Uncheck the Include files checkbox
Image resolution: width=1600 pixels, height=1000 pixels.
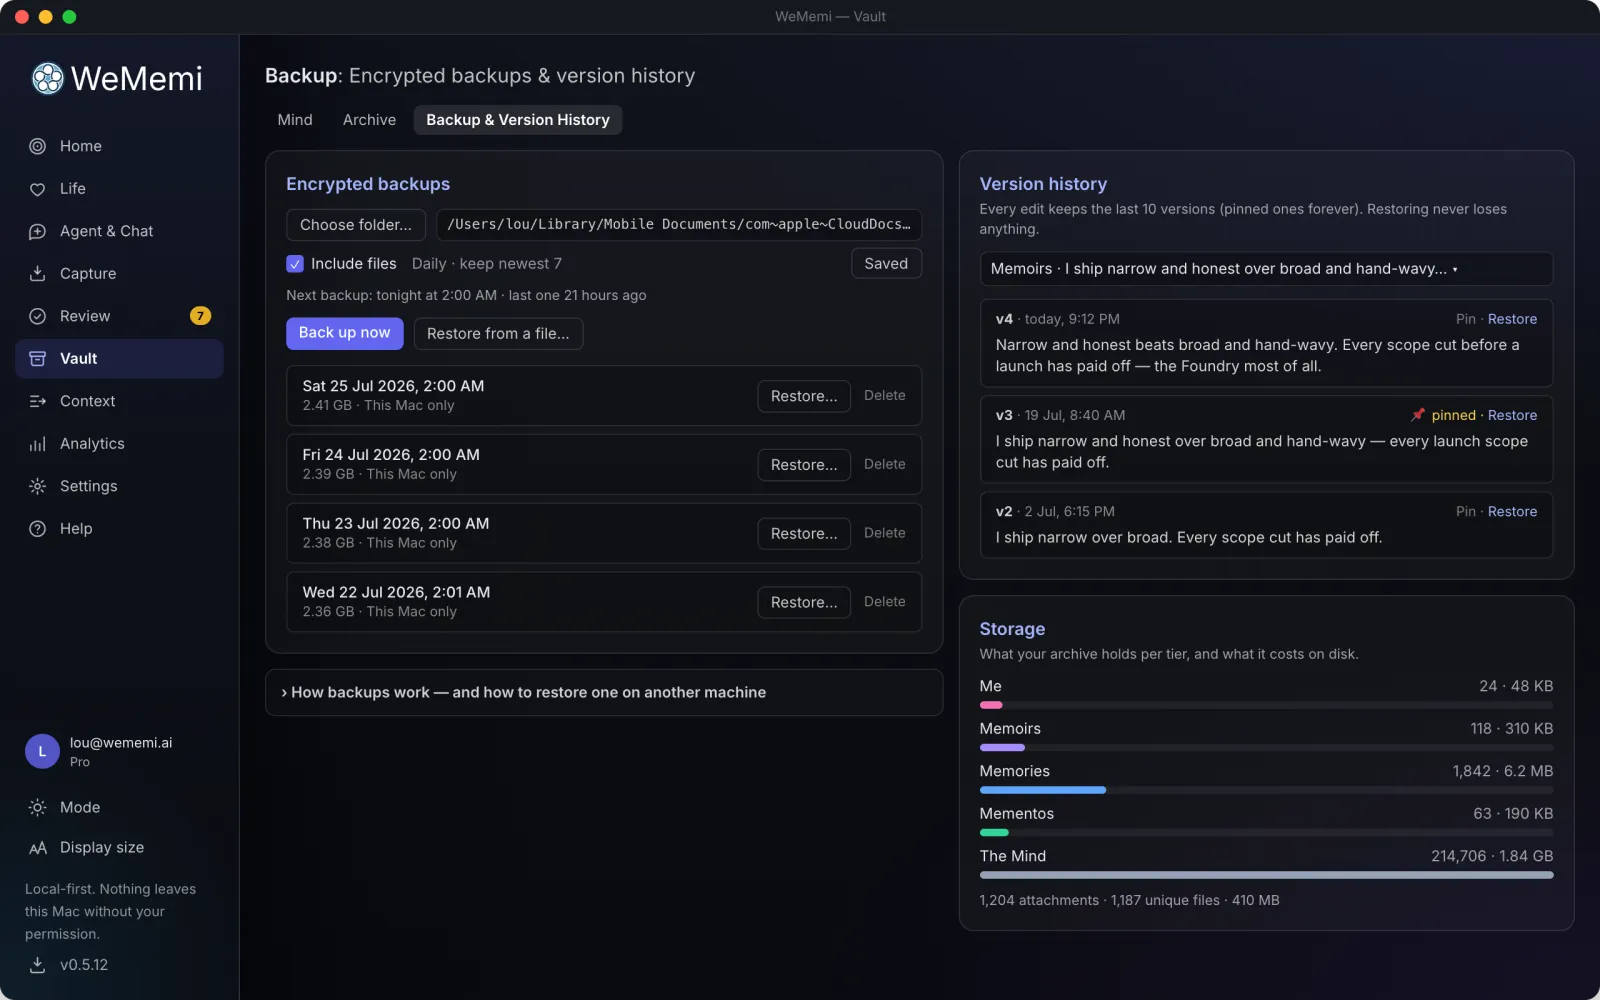coord(295,264)
